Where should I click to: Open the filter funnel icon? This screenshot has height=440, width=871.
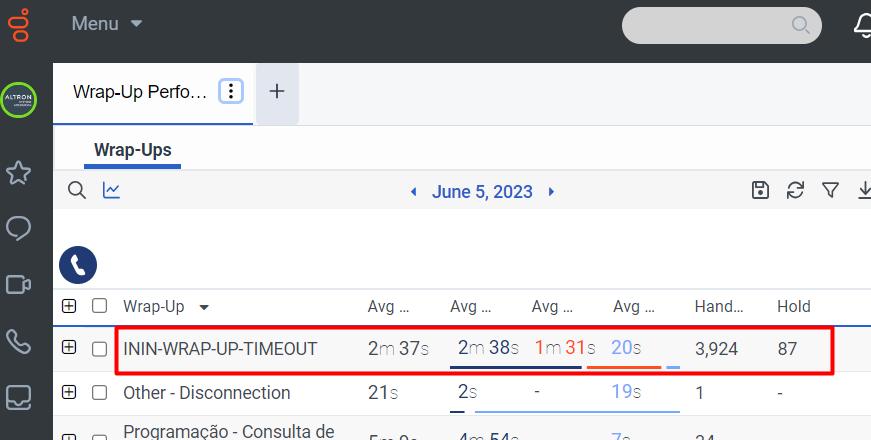coord(830,190)
